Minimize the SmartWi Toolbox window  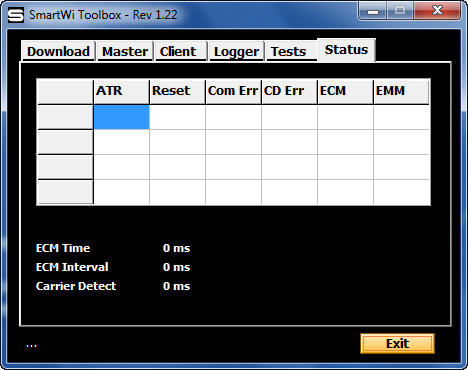pyautogui.click(x=373, y=11)
